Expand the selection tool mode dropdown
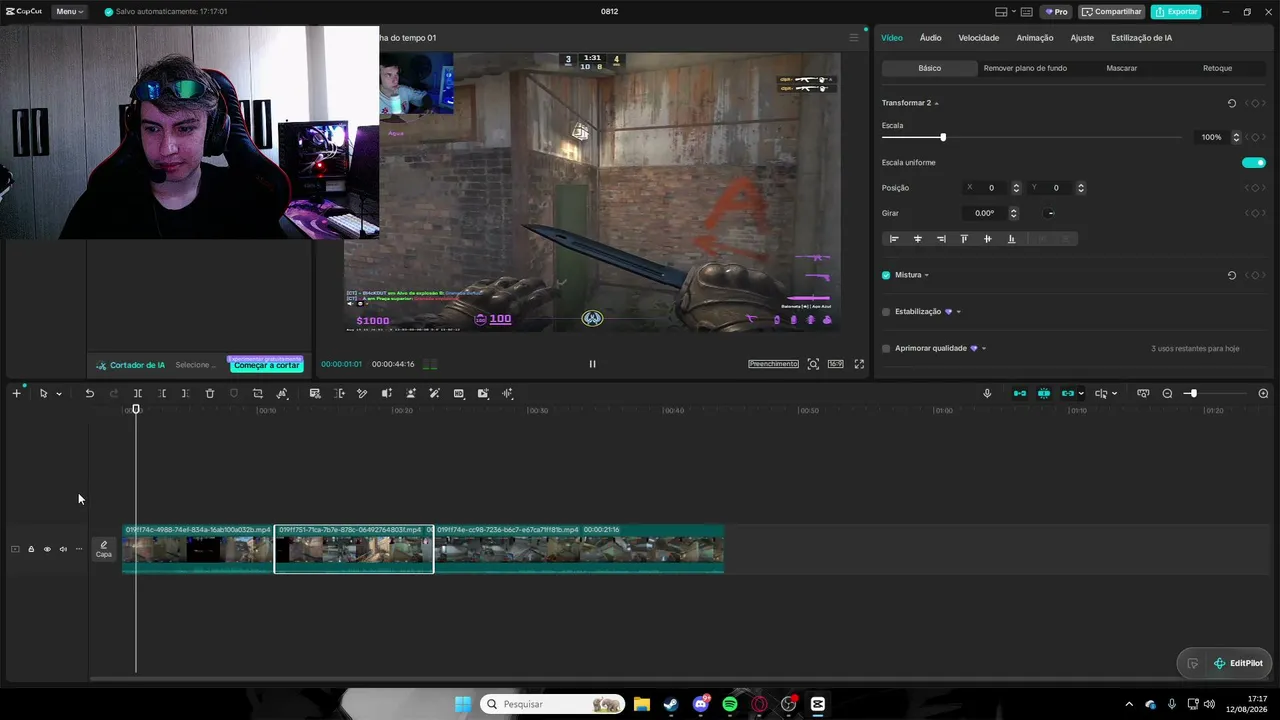Viewport: 1280px width, 720px height. click(x=59, y=394)
